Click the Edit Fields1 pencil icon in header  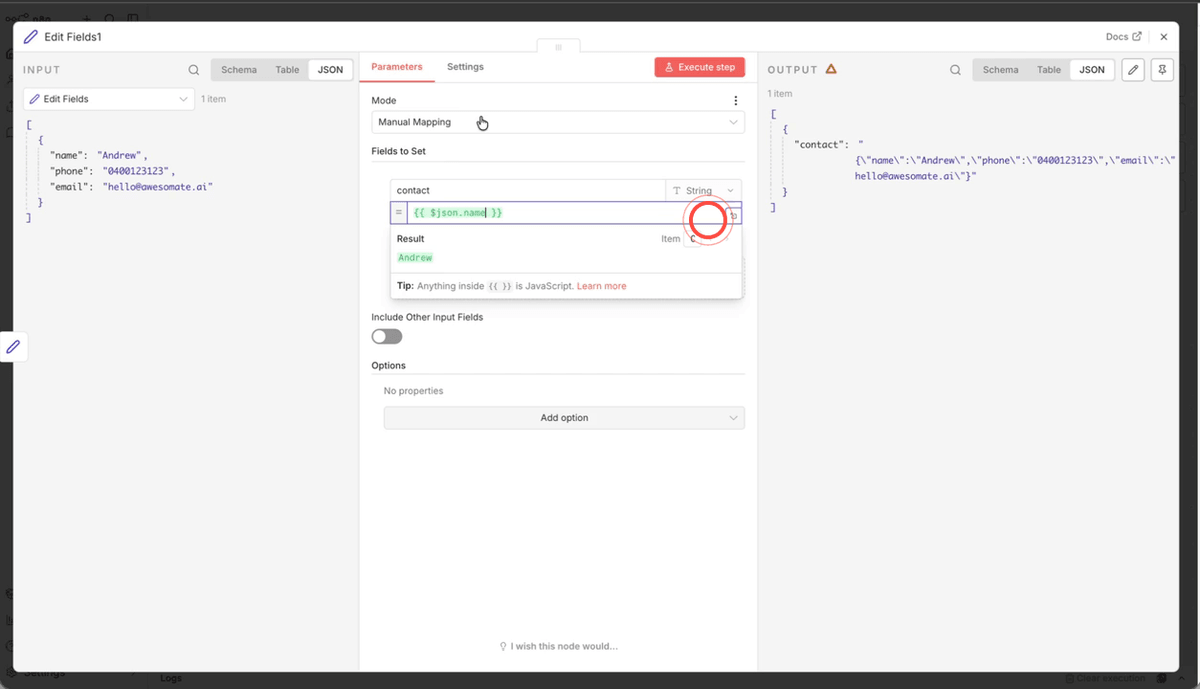[x=31, y=37]
